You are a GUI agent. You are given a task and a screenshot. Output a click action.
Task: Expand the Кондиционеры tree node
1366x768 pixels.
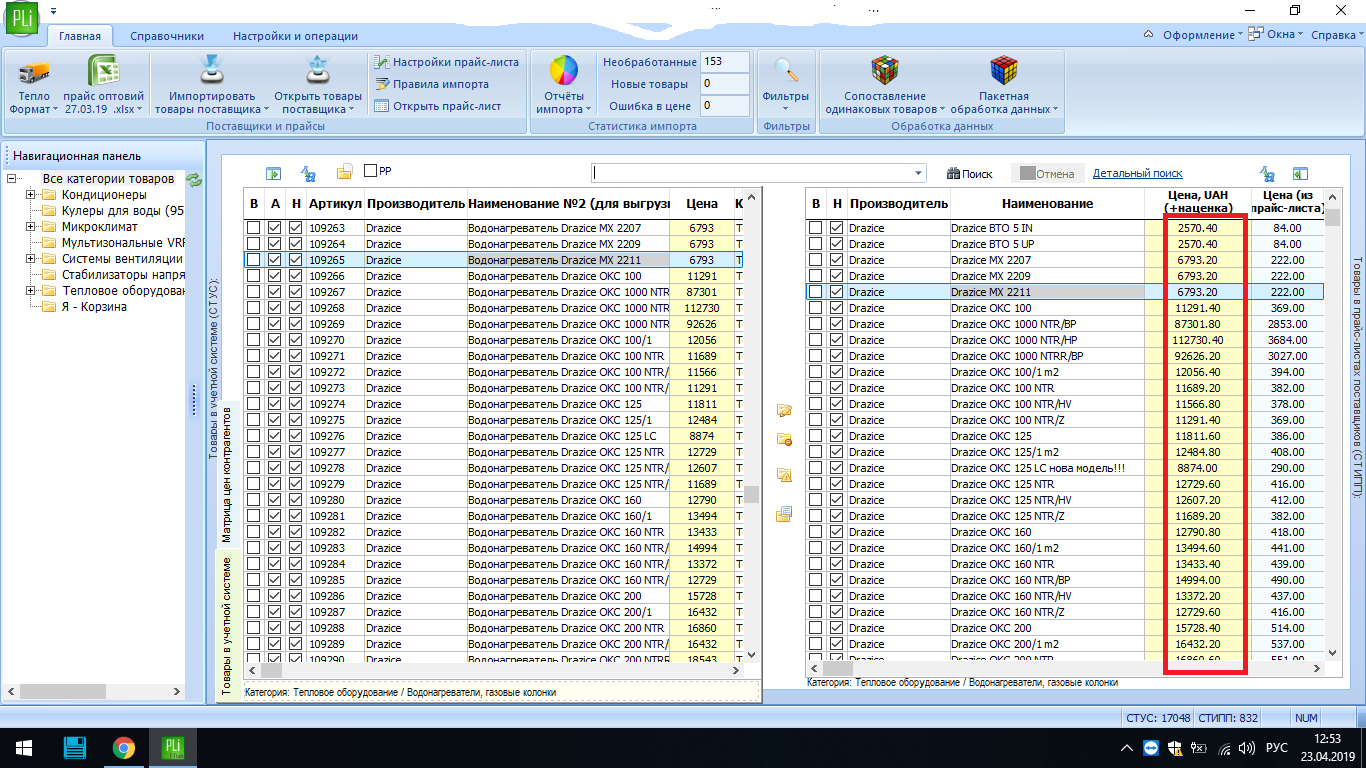pyautogui.click(x=31, y=195)
